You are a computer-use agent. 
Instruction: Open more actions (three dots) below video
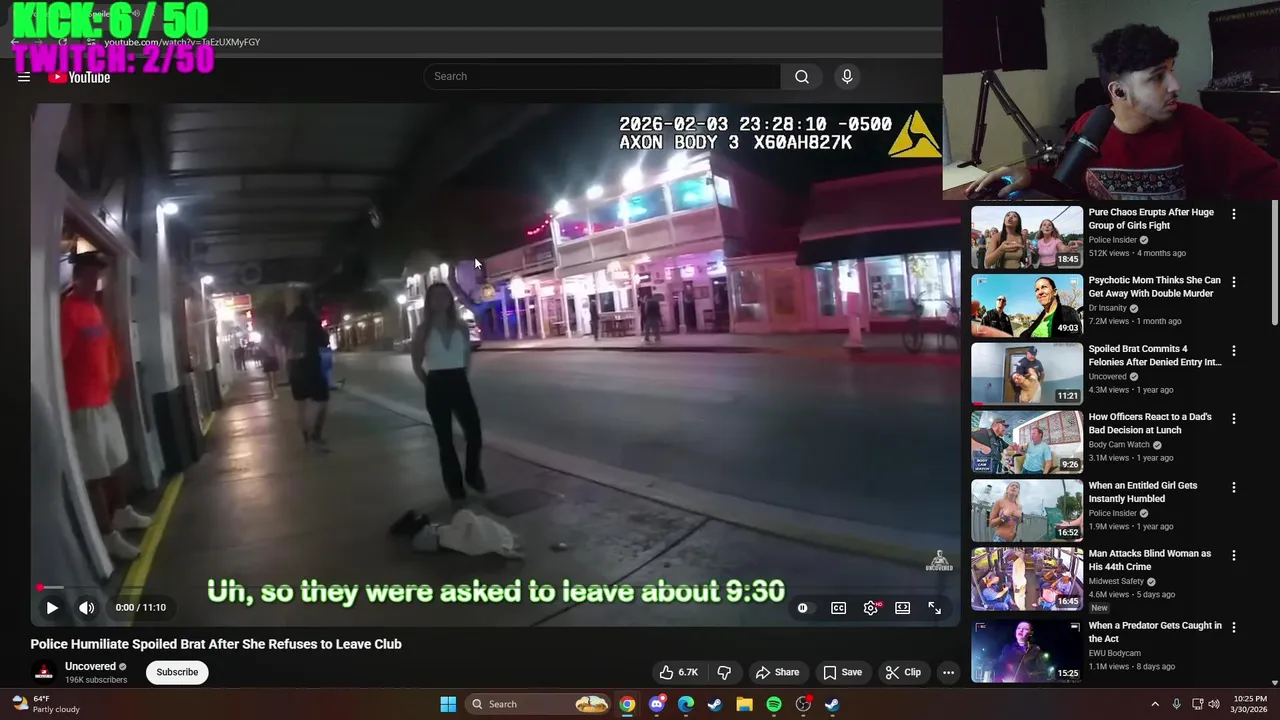click(x=948, y=672)
